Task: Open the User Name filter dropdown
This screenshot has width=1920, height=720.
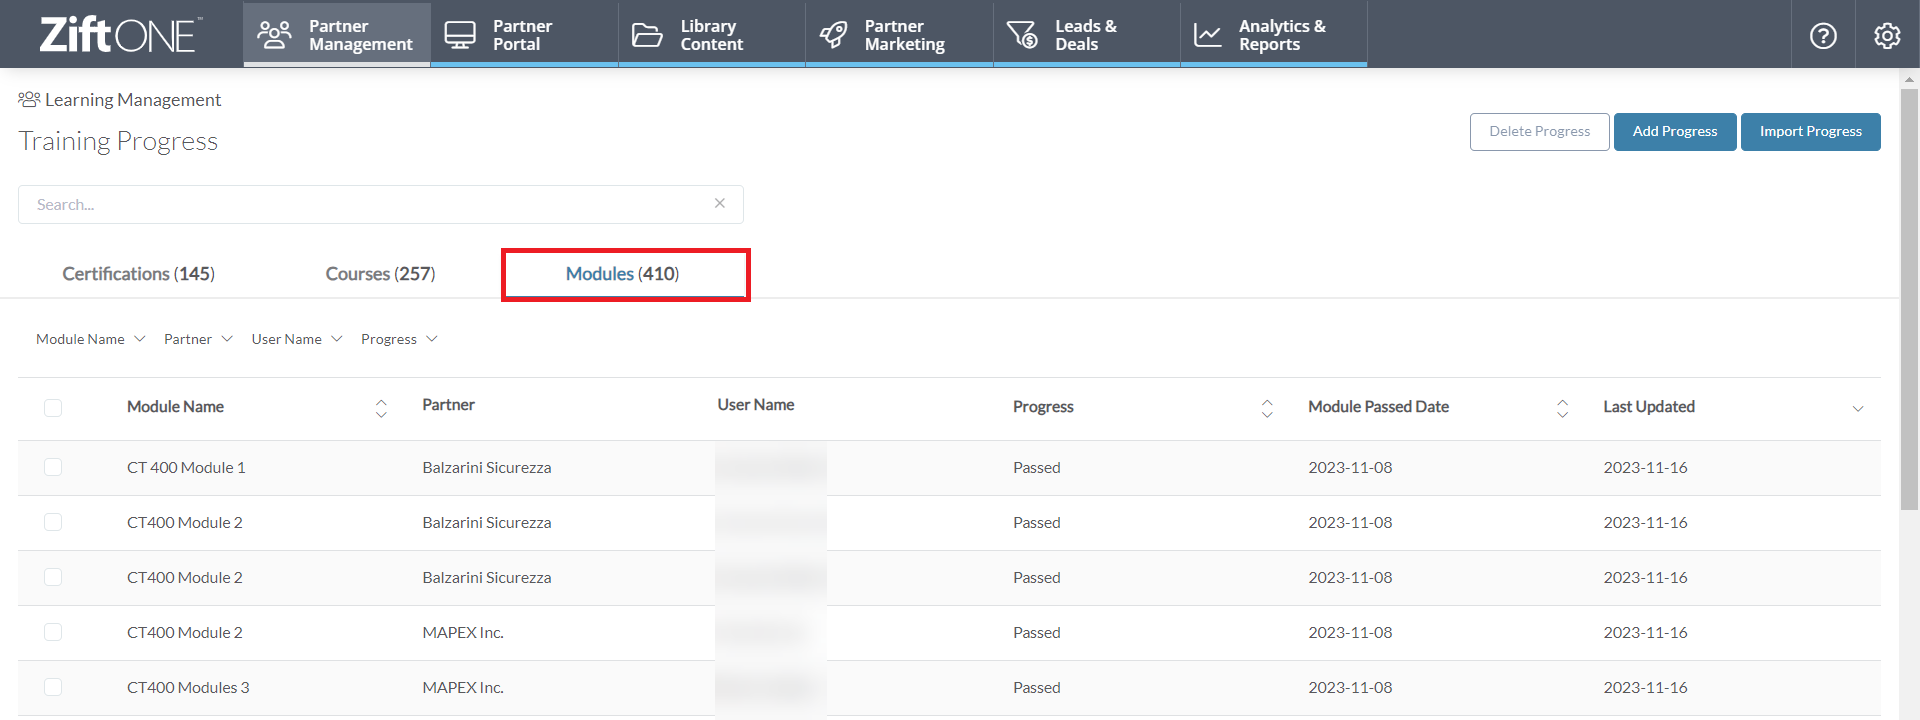Action: click(297, 339)
